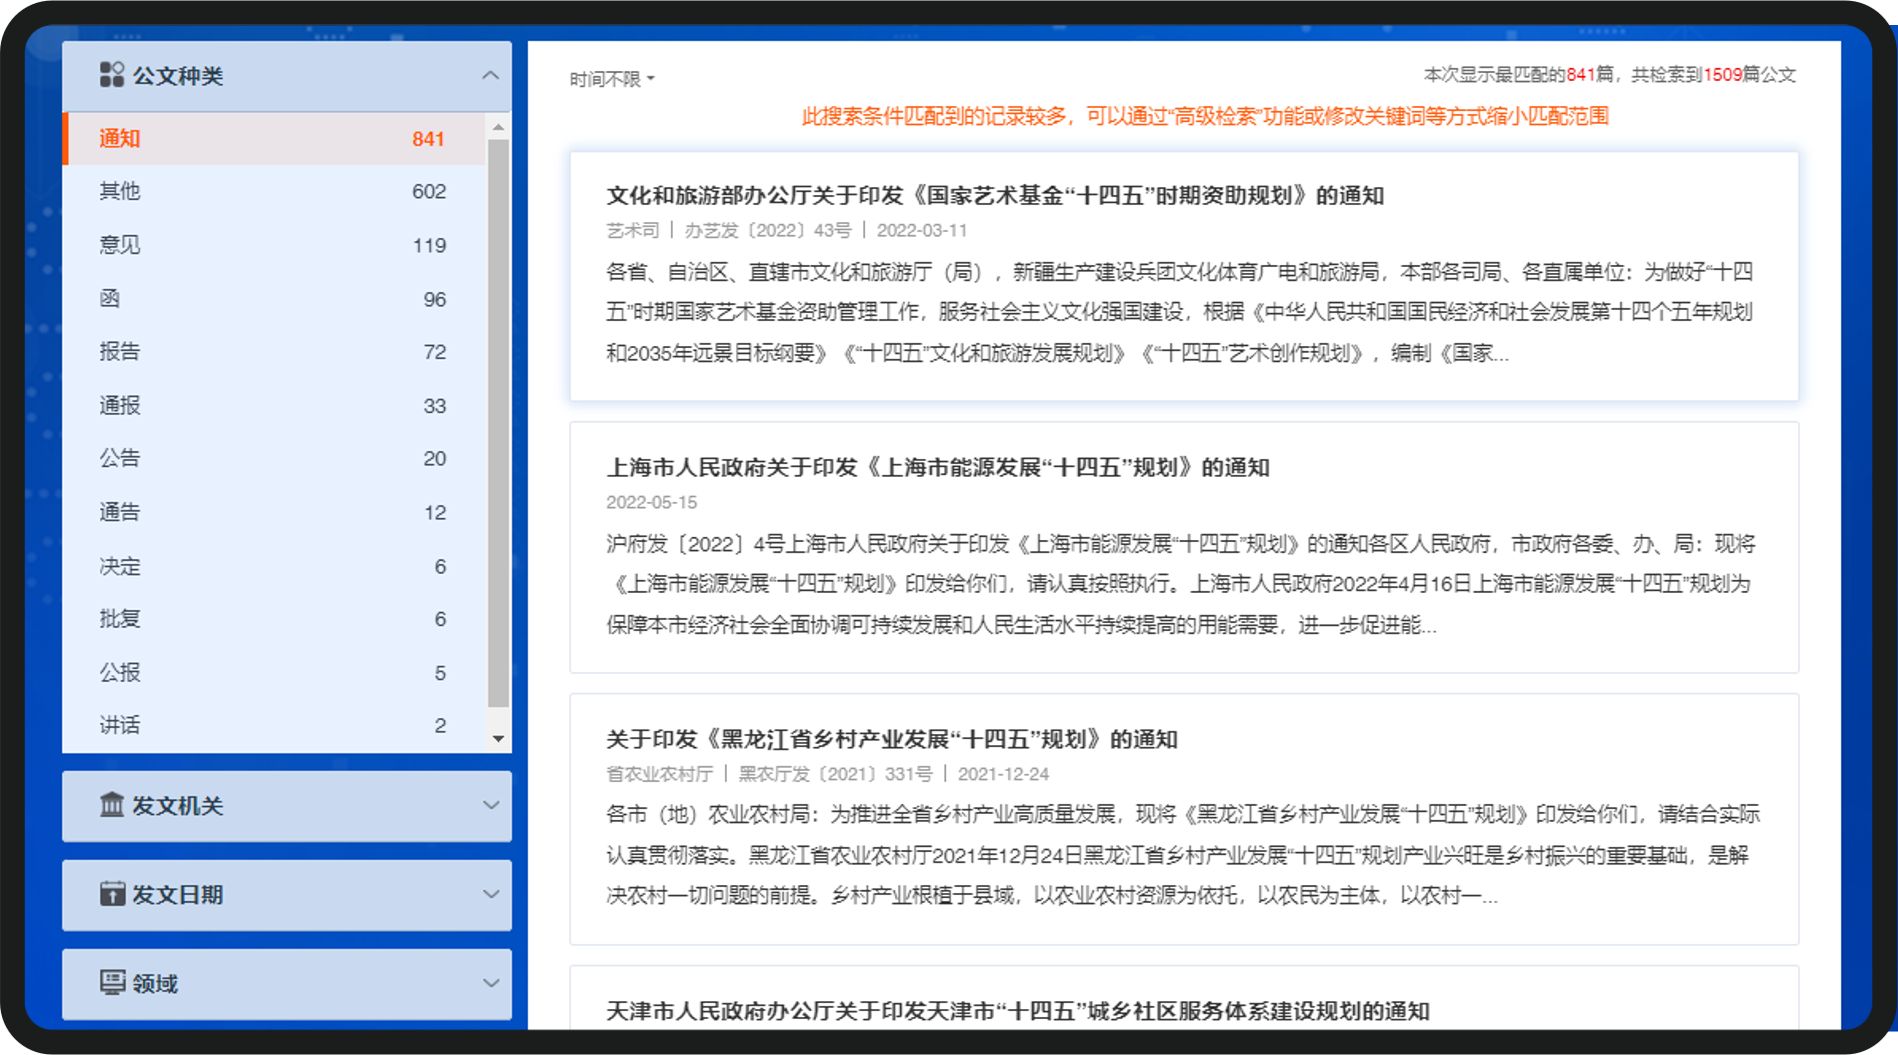Click the category list scrollbar thumb

point(498,423)
